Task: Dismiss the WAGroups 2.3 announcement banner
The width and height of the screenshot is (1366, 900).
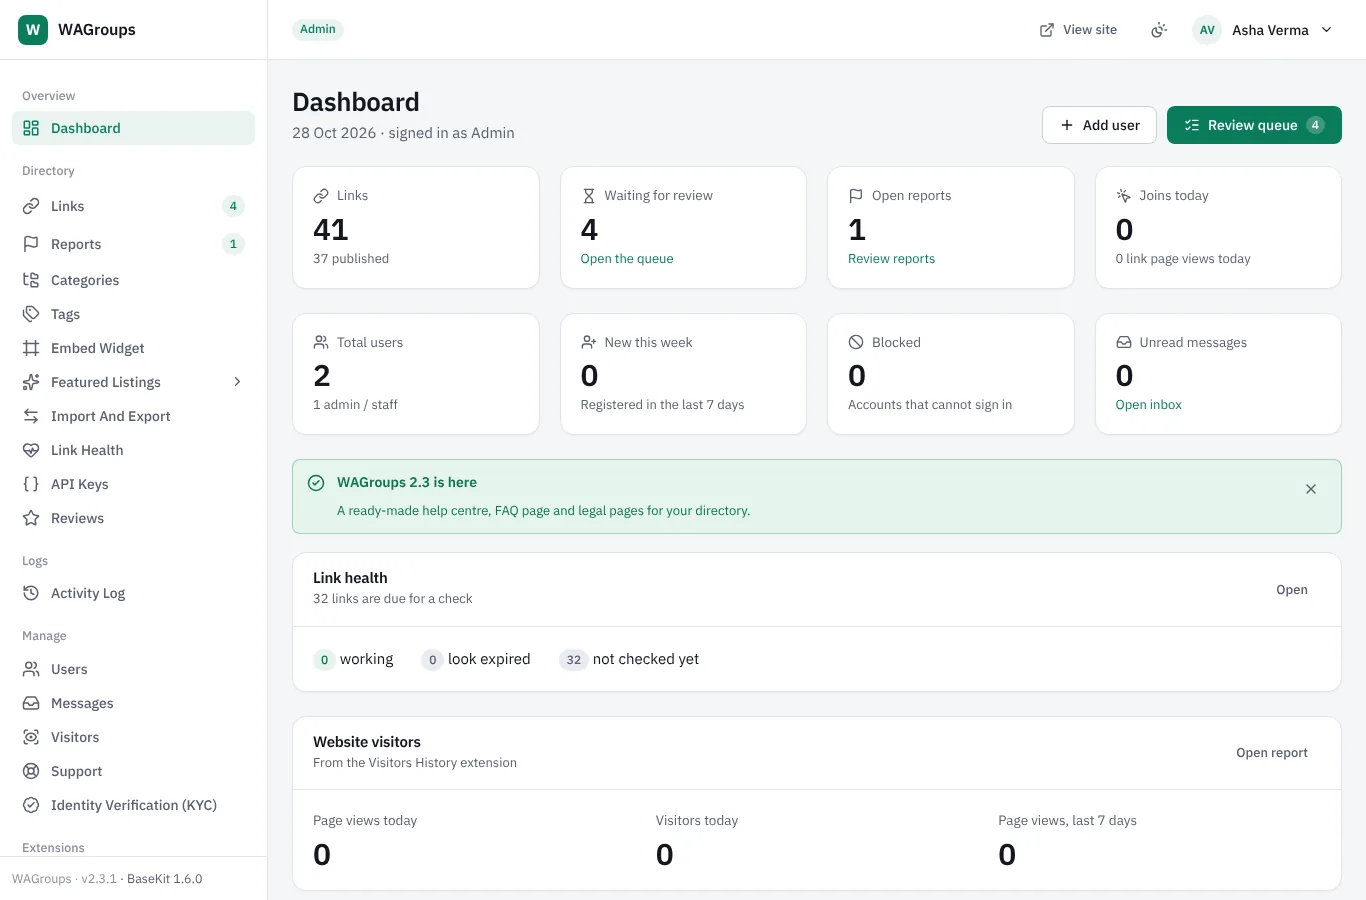Action: (x=1311, y=489)
